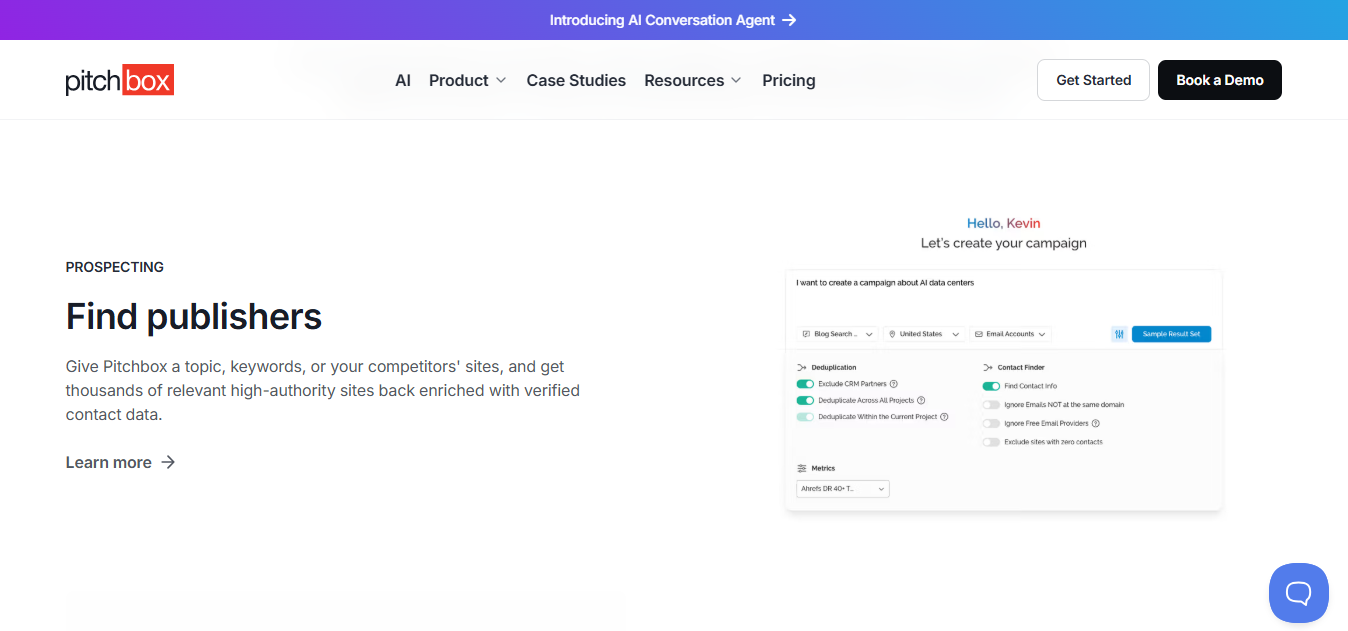Disable the Find Contact Info switch
The width and height of the screenshot is (1348, 631).
(x=991, y=386)
